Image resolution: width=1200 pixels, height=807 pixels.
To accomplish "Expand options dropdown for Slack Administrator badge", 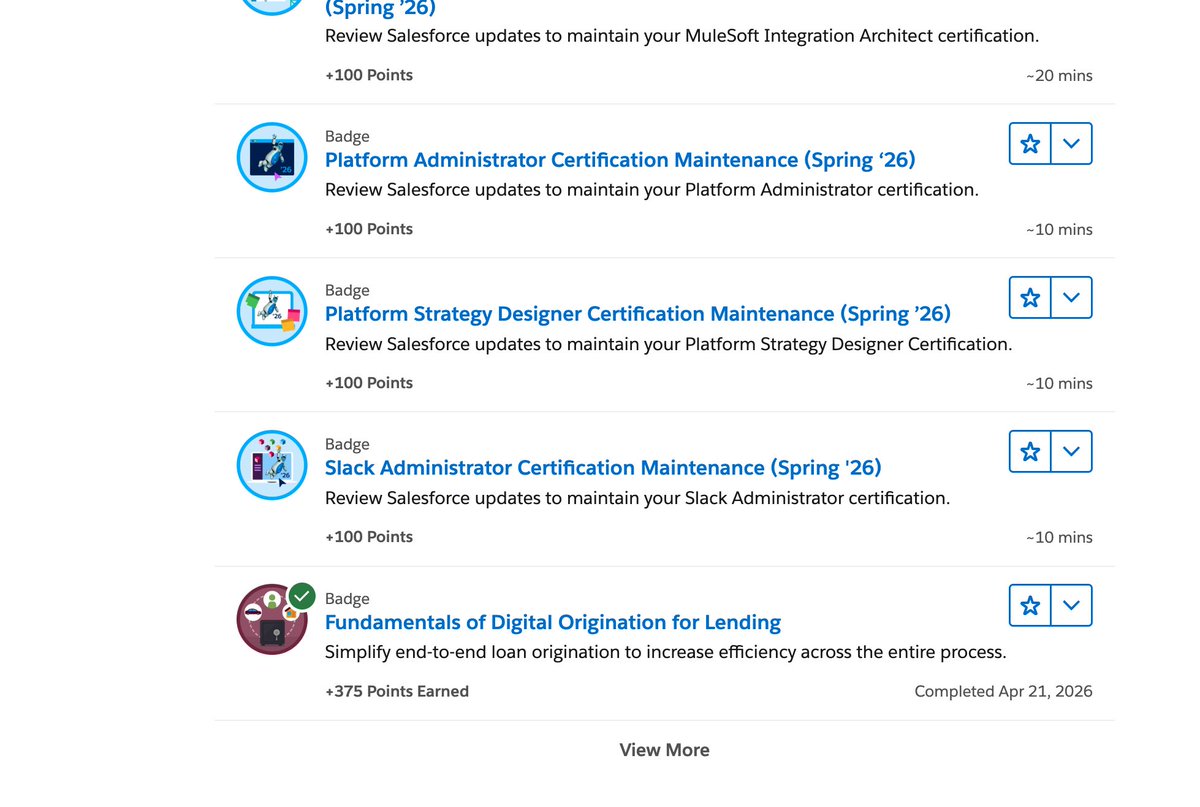I will [x=1072, y=452].
